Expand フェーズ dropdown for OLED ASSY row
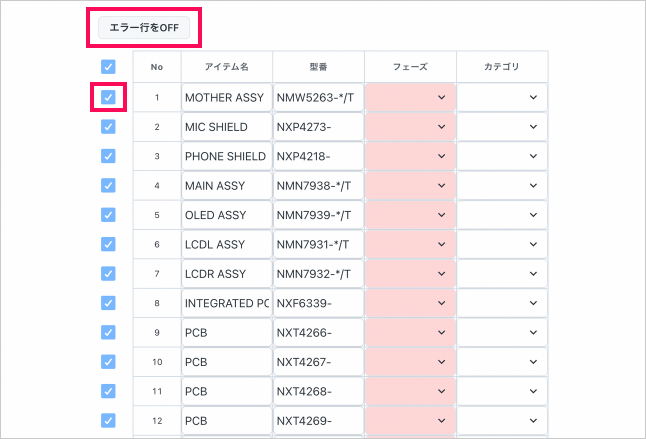 411,215
